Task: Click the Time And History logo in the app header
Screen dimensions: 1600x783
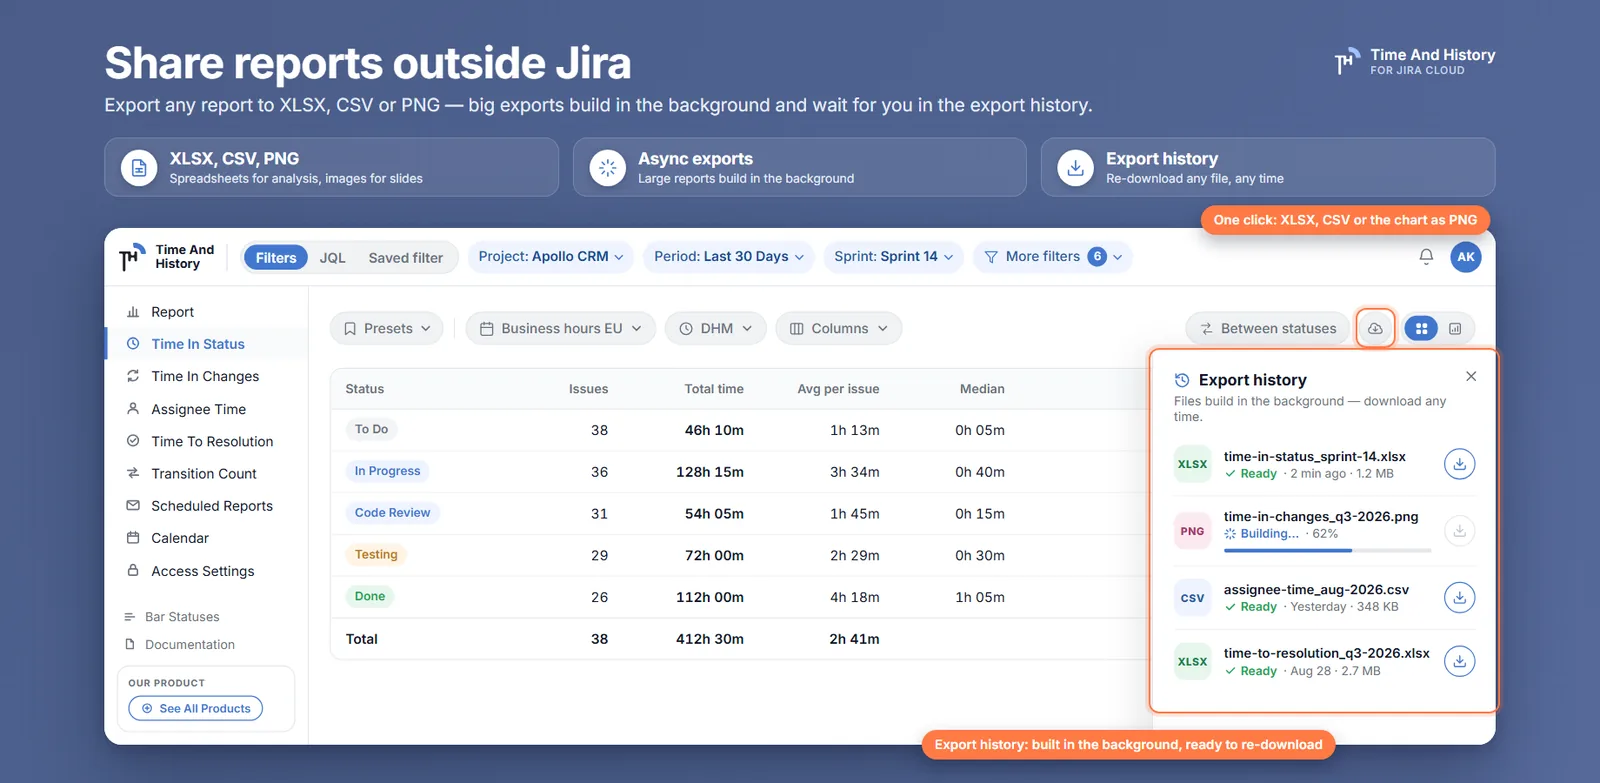Action: [x=167, y=257]
